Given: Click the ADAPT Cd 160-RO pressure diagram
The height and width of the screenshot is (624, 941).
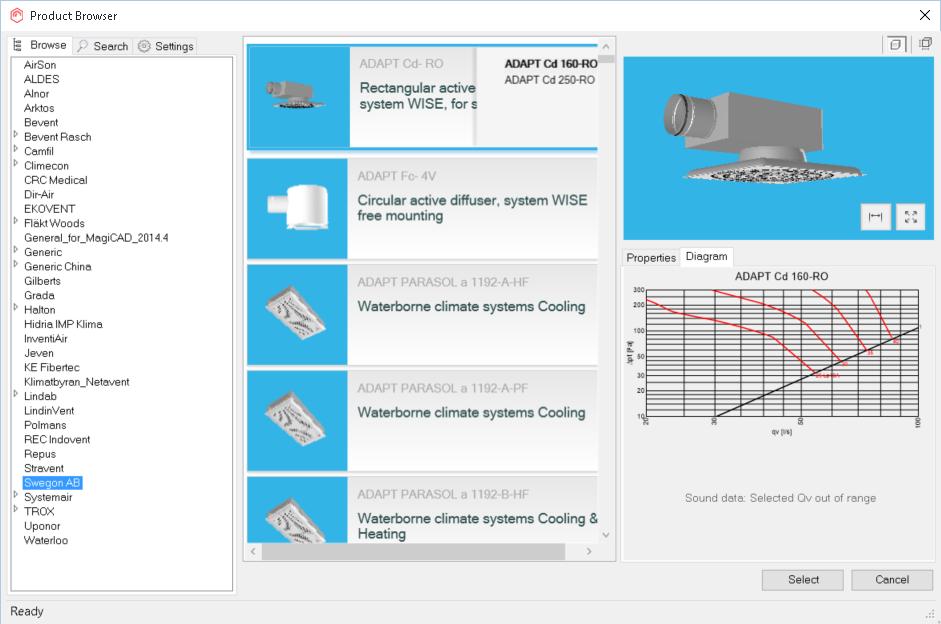Looking at the screenshot, I should pyautogui.click(x=781, y=353).
